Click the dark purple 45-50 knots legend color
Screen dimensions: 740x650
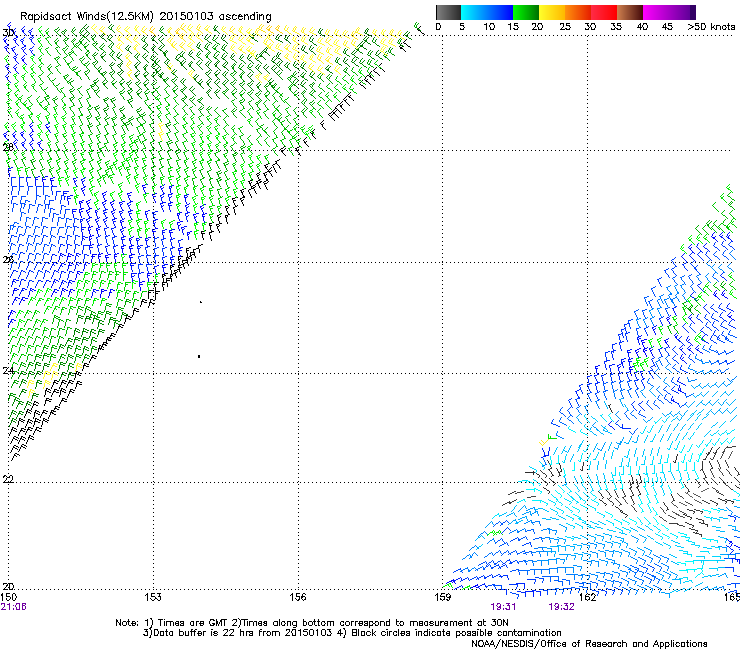click(682, 12)
